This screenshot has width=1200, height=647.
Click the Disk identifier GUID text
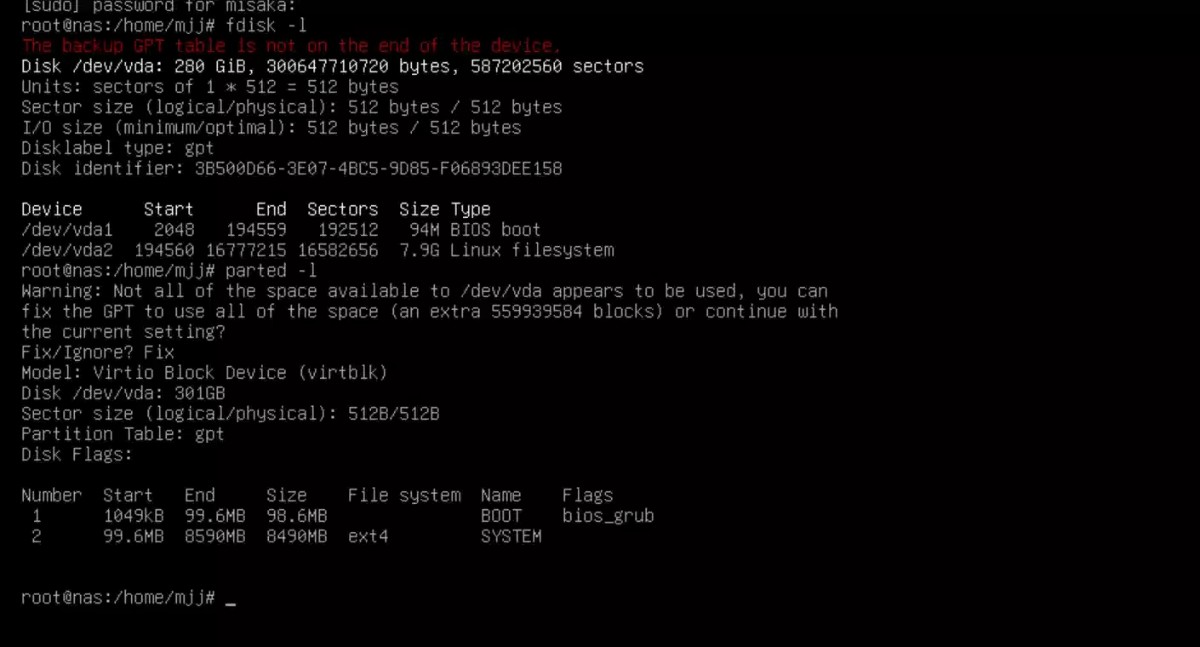373,168
